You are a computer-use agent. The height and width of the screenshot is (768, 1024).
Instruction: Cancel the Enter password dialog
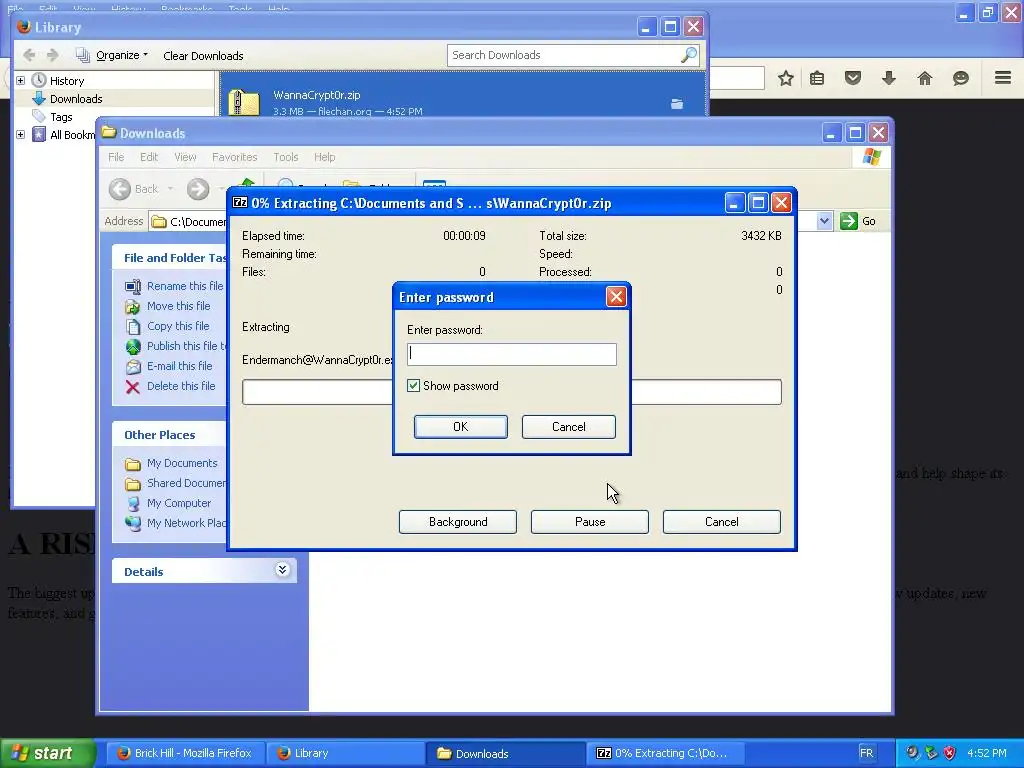click(568, 426)
